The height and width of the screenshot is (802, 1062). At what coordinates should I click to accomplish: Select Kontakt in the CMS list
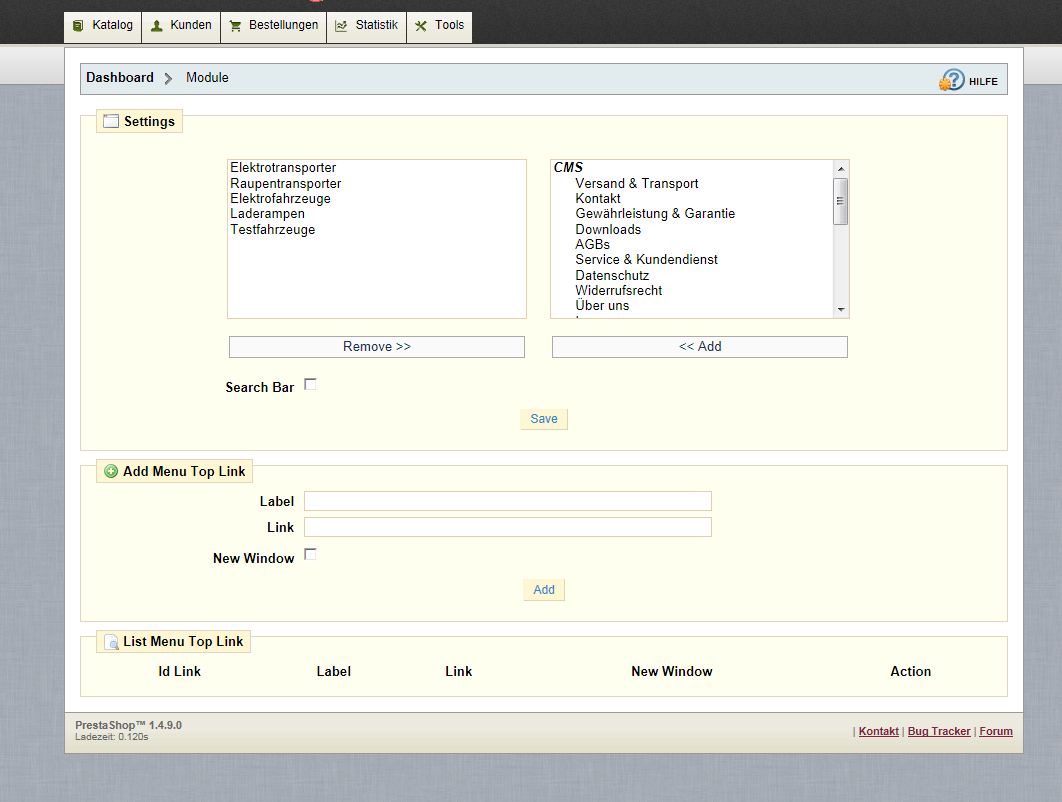pyautogui.click(x=598, y=199)
